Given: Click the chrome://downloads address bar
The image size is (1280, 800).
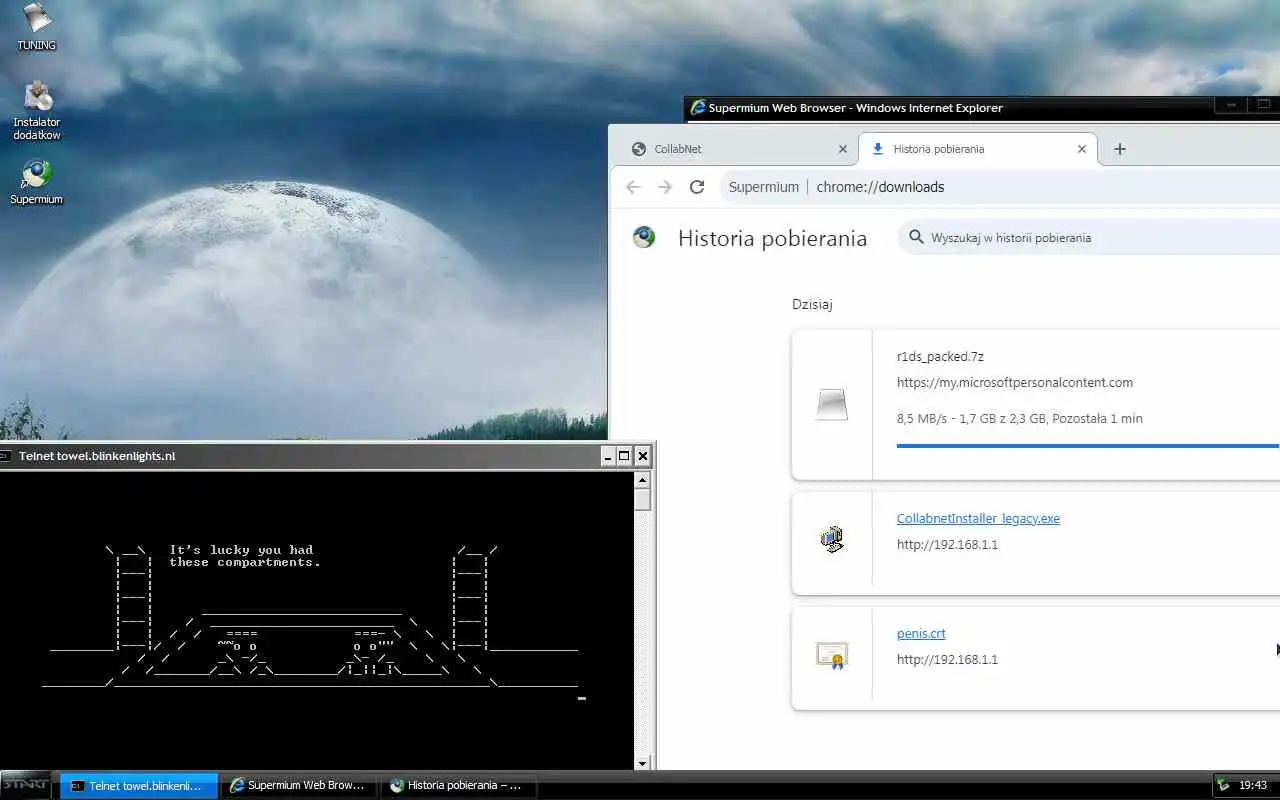Looking at the screenshot, I should (x=1000, y=187).
